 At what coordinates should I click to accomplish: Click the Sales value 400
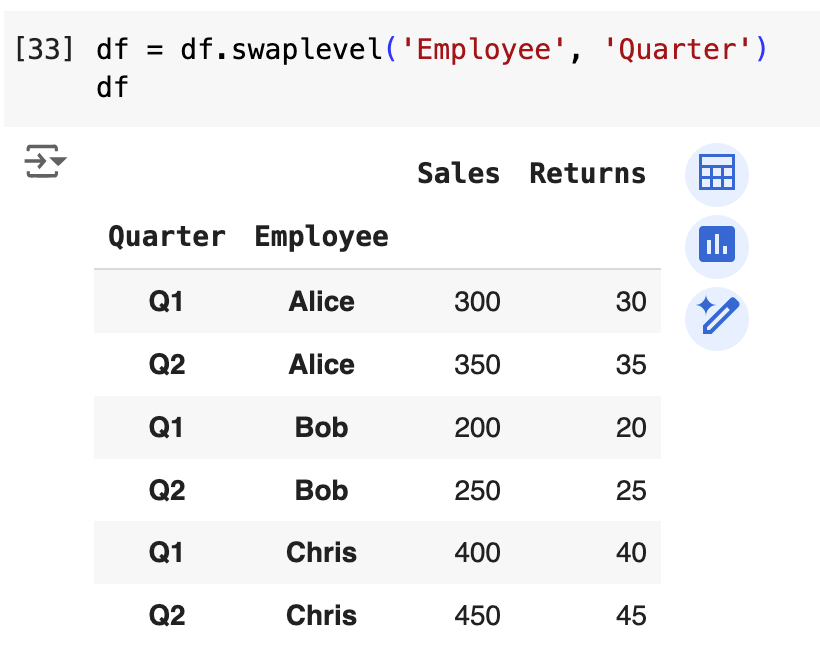477,553
